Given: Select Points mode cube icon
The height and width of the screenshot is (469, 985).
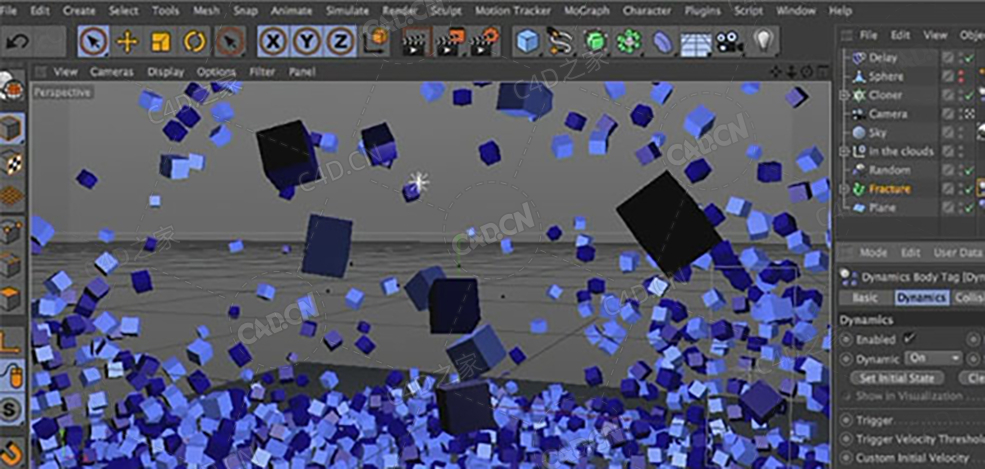Looking at the screenshot, I should 12,233.
